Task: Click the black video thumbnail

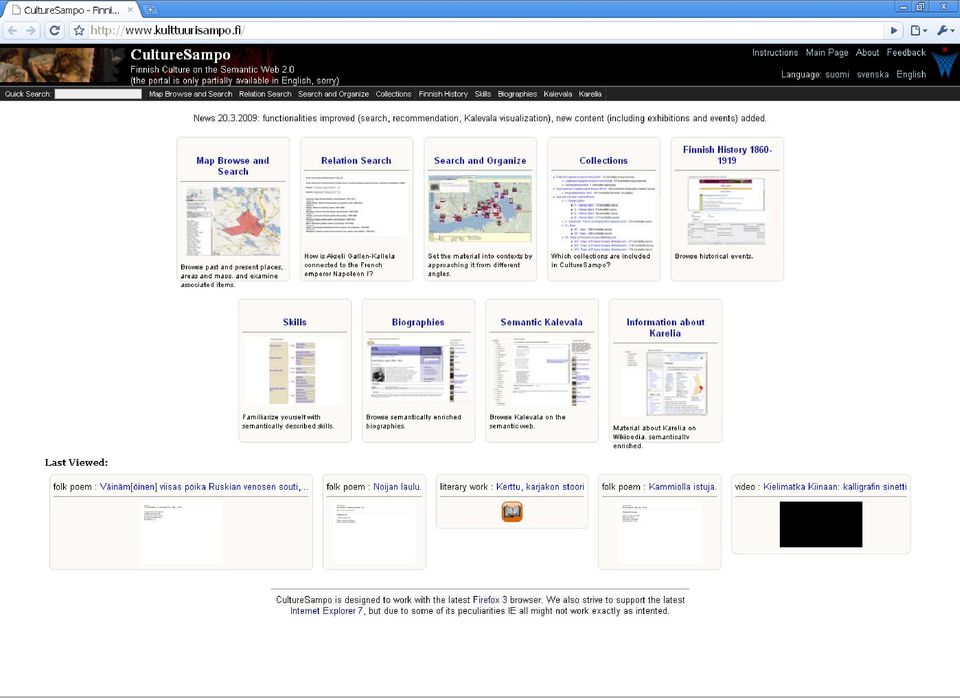Action: tap(821, 524)
